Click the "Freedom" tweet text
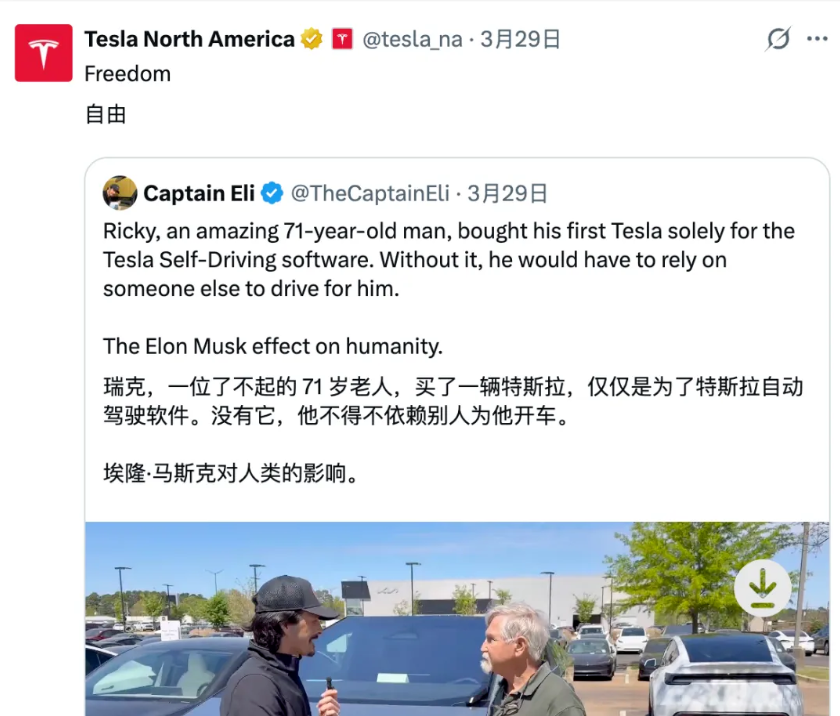Viewport: 840px width, 716px height. 127,74
